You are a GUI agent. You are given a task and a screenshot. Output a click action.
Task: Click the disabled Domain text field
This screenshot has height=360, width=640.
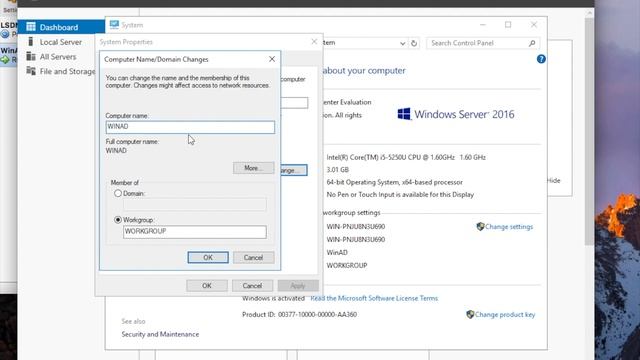pyautogui.click(x=195, y=204)
